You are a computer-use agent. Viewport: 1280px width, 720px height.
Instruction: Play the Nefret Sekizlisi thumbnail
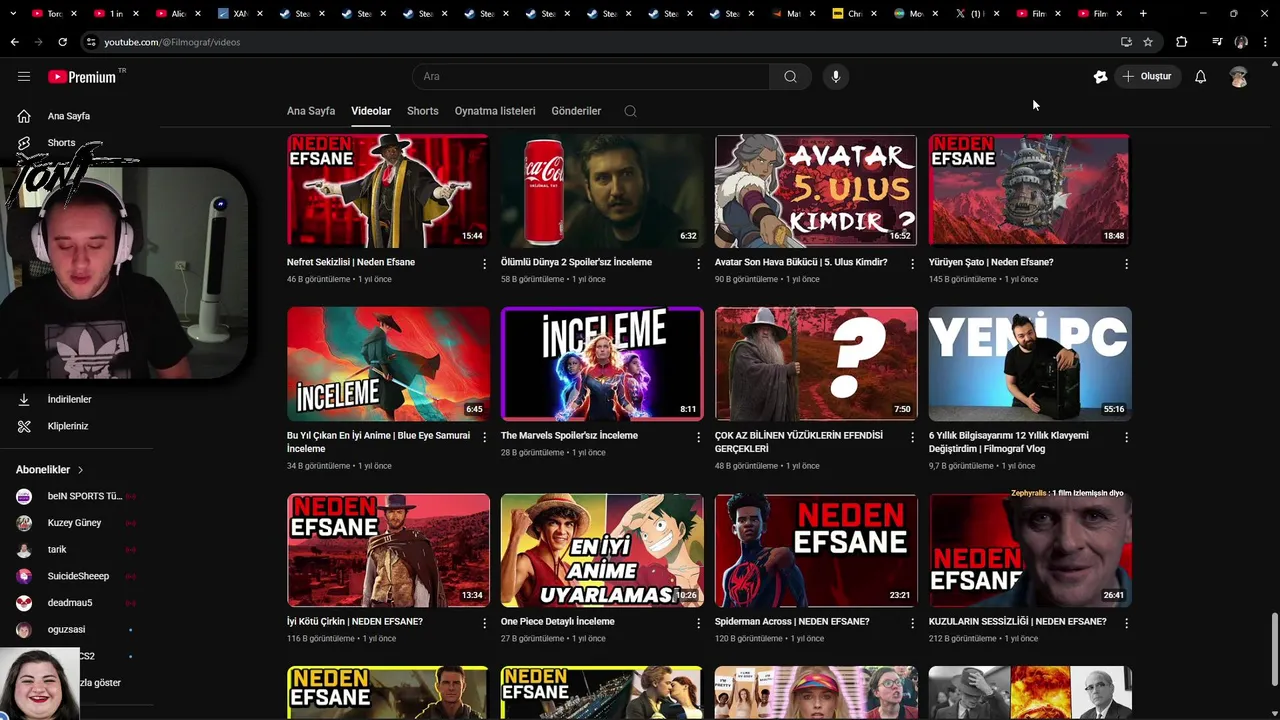388,190
